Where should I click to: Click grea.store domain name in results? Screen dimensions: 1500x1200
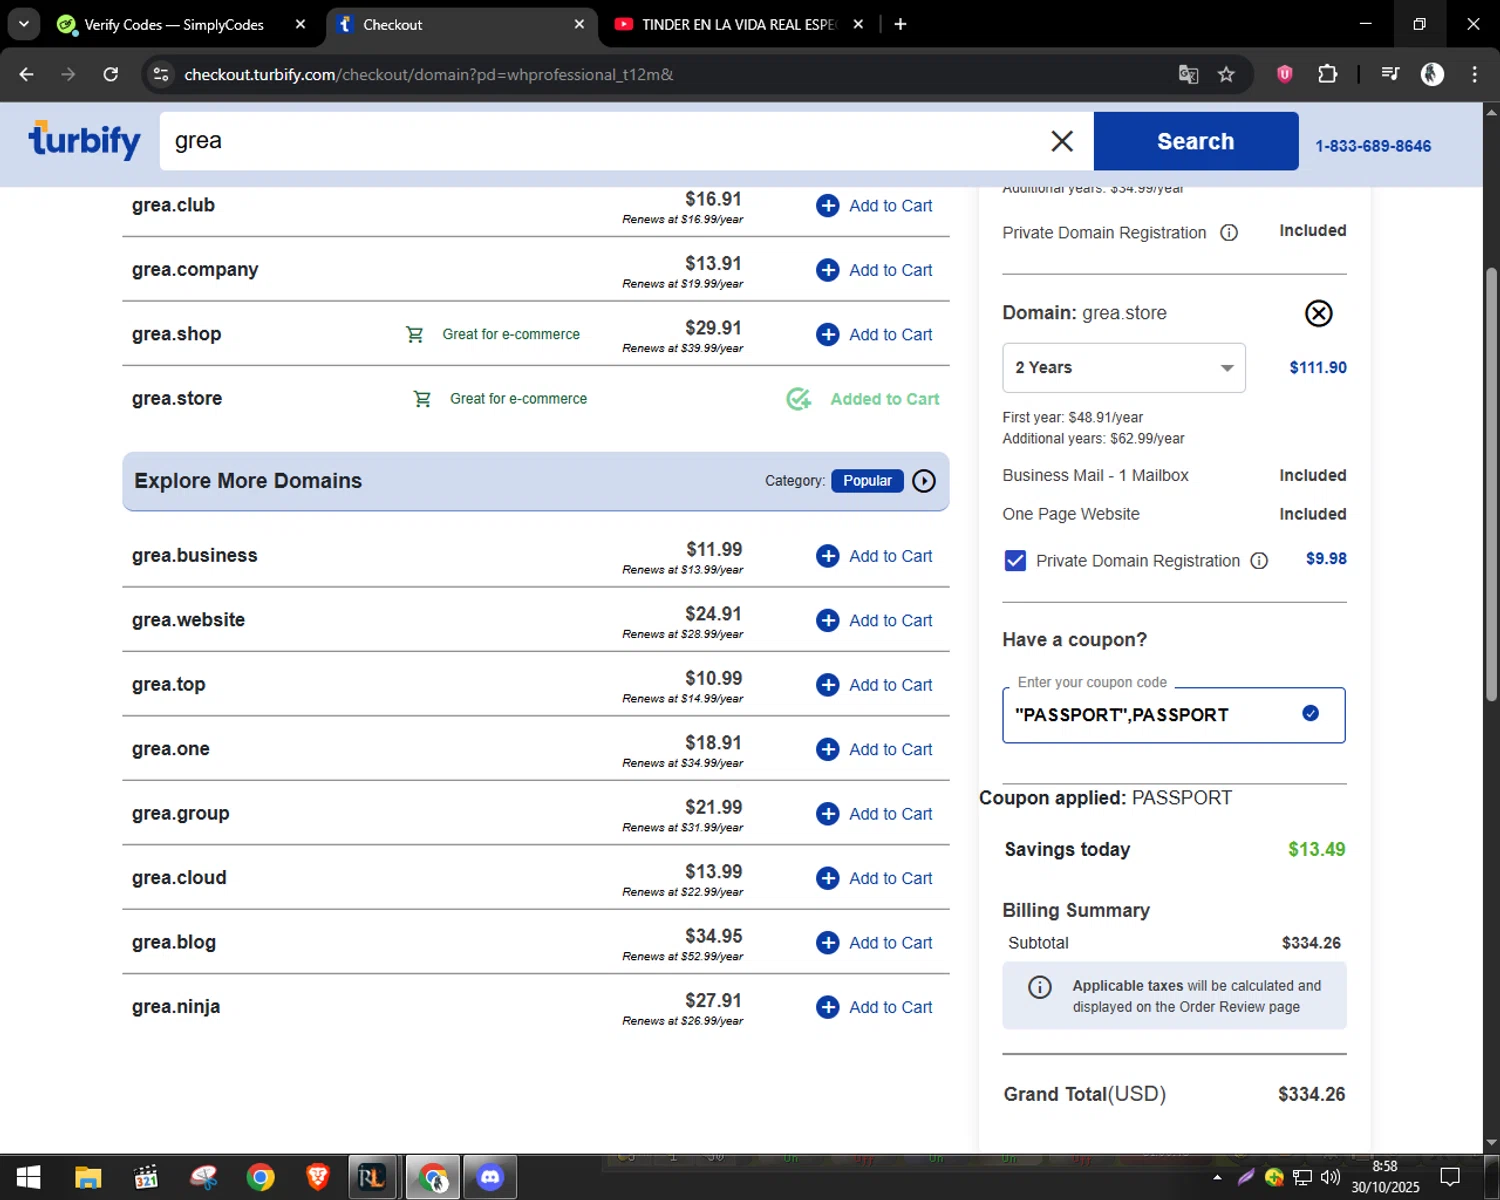[177, 399]
